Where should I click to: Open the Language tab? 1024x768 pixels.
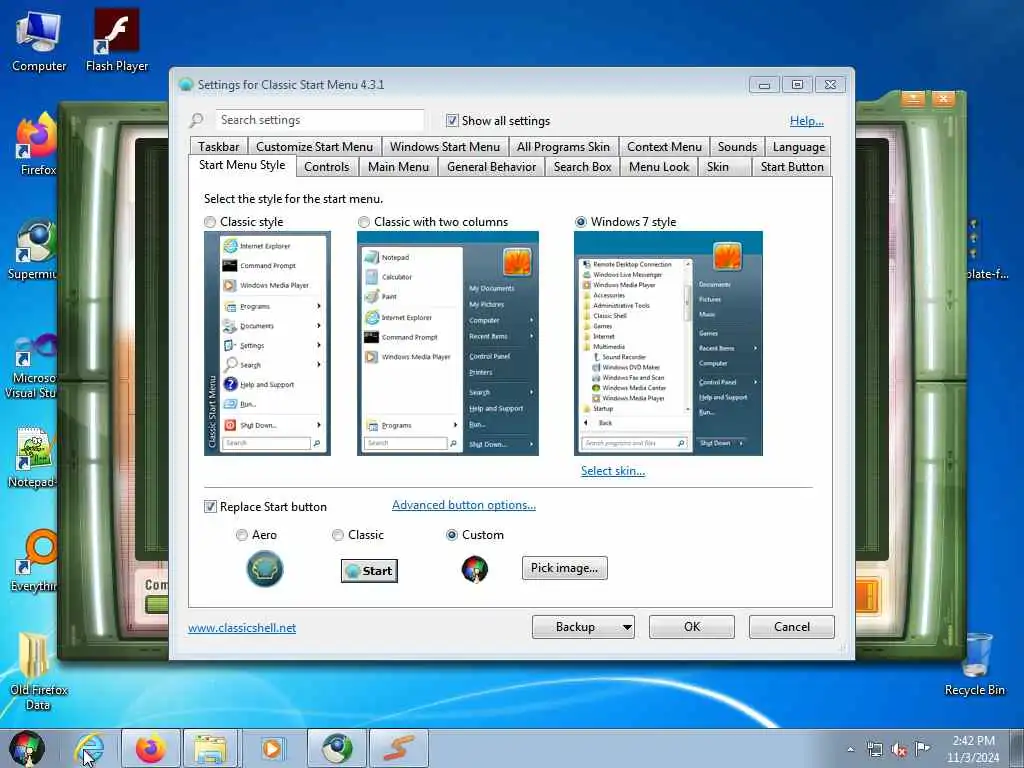(799, 147)
